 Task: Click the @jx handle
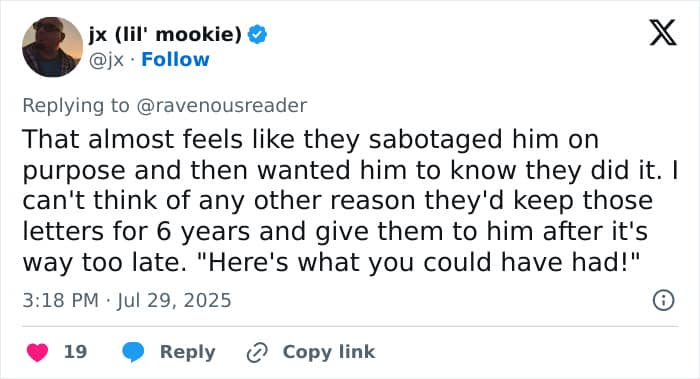tap(106, 60)
